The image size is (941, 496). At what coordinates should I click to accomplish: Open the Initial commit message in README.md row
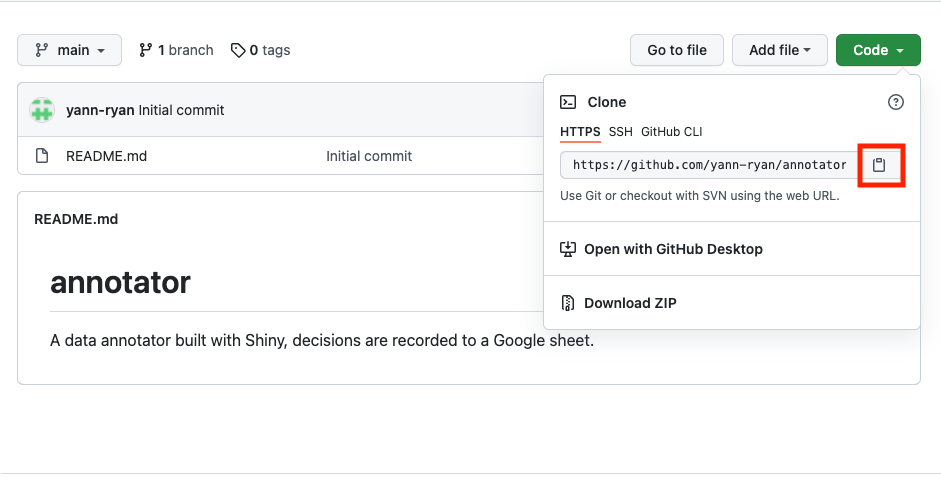(369, 156)
